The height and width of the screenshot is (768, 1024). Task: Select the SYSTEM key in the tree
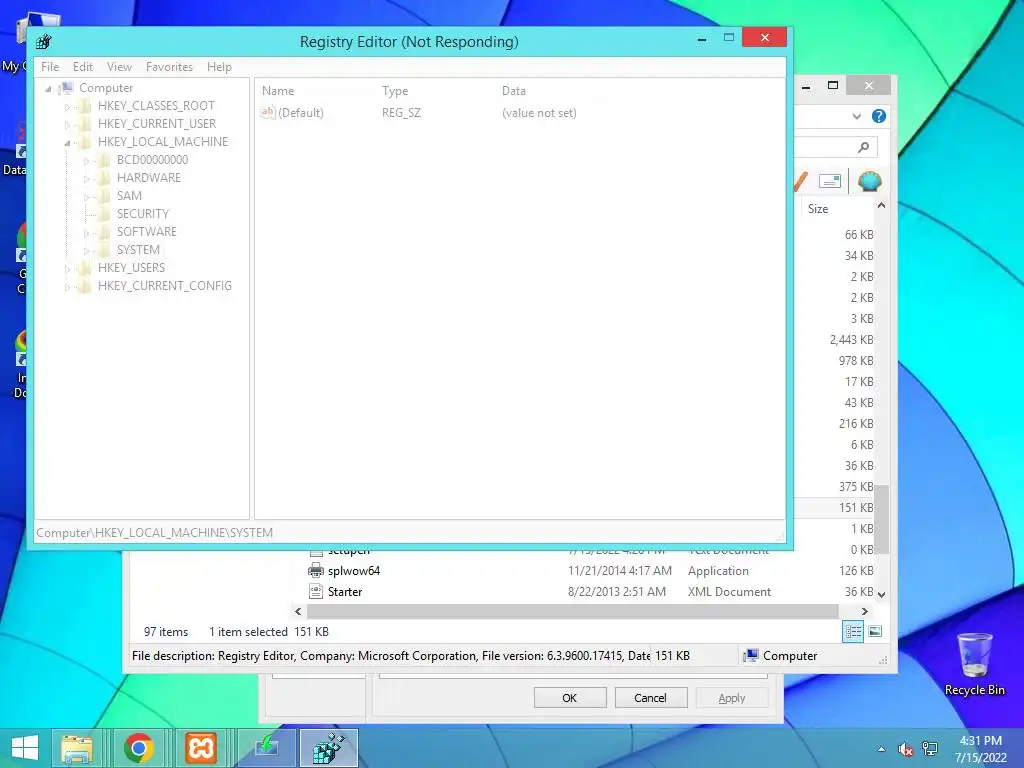click(x=138, y=249)
